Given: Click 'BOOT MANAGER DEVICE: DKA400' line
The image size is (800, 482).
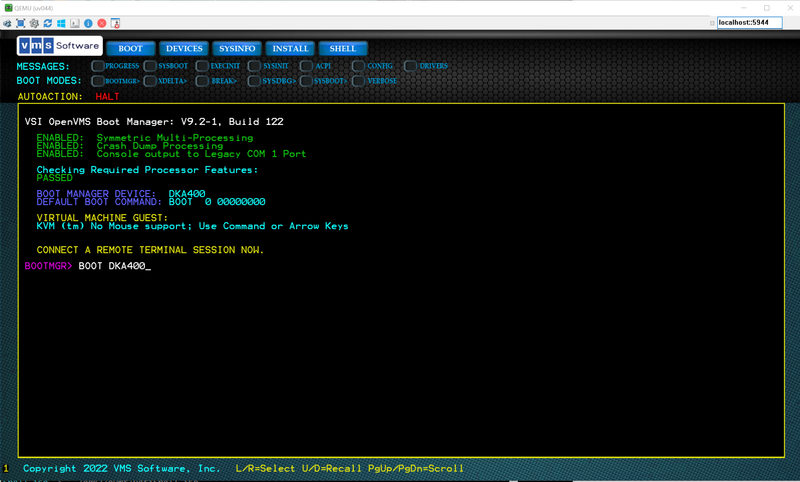Looking at the screenshot, I should pos(121,194).
